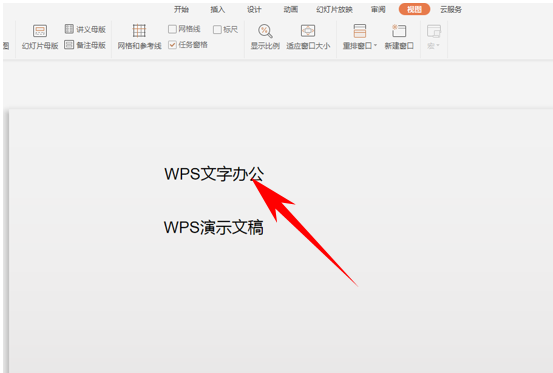Open the 云服务 cloud services tab
Screen dimensions: 553x373
click(451, 10)
